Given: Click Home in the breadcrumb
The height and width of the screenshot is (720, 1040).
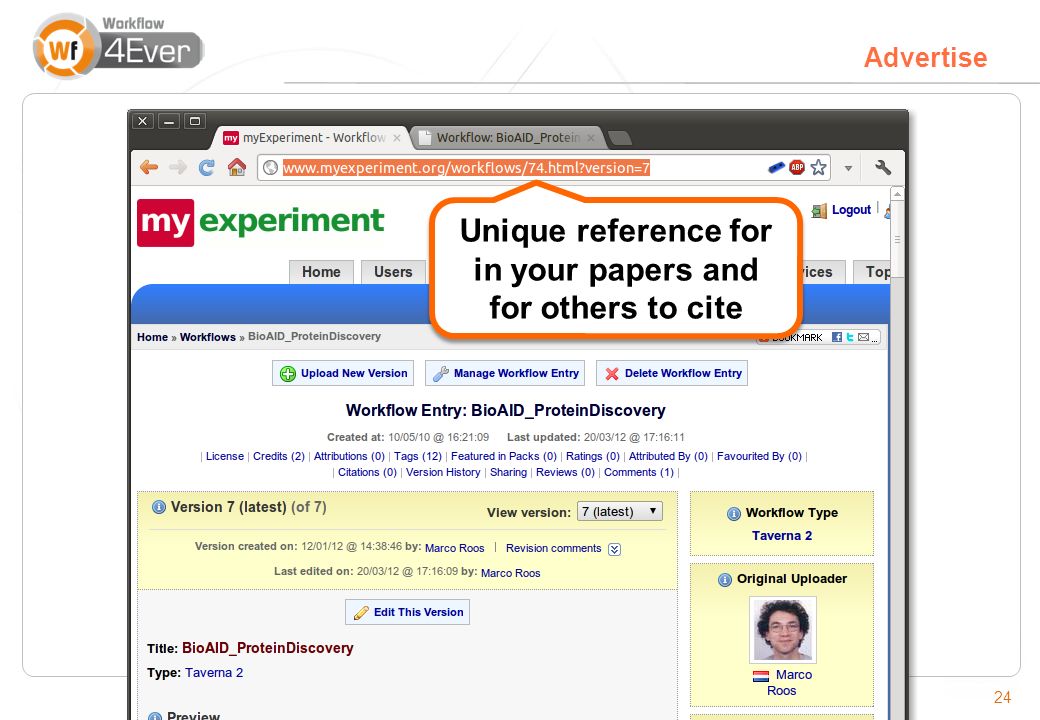Looking at the screenshot, I should (153, 337).
